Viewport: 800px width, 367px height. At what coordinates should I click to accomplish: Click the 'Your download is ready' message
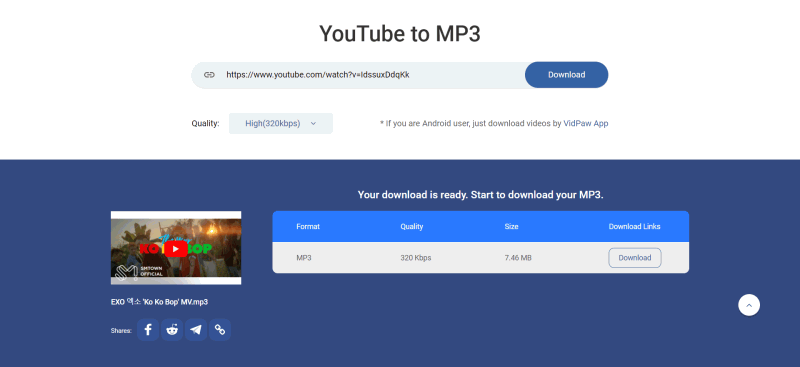481,195
